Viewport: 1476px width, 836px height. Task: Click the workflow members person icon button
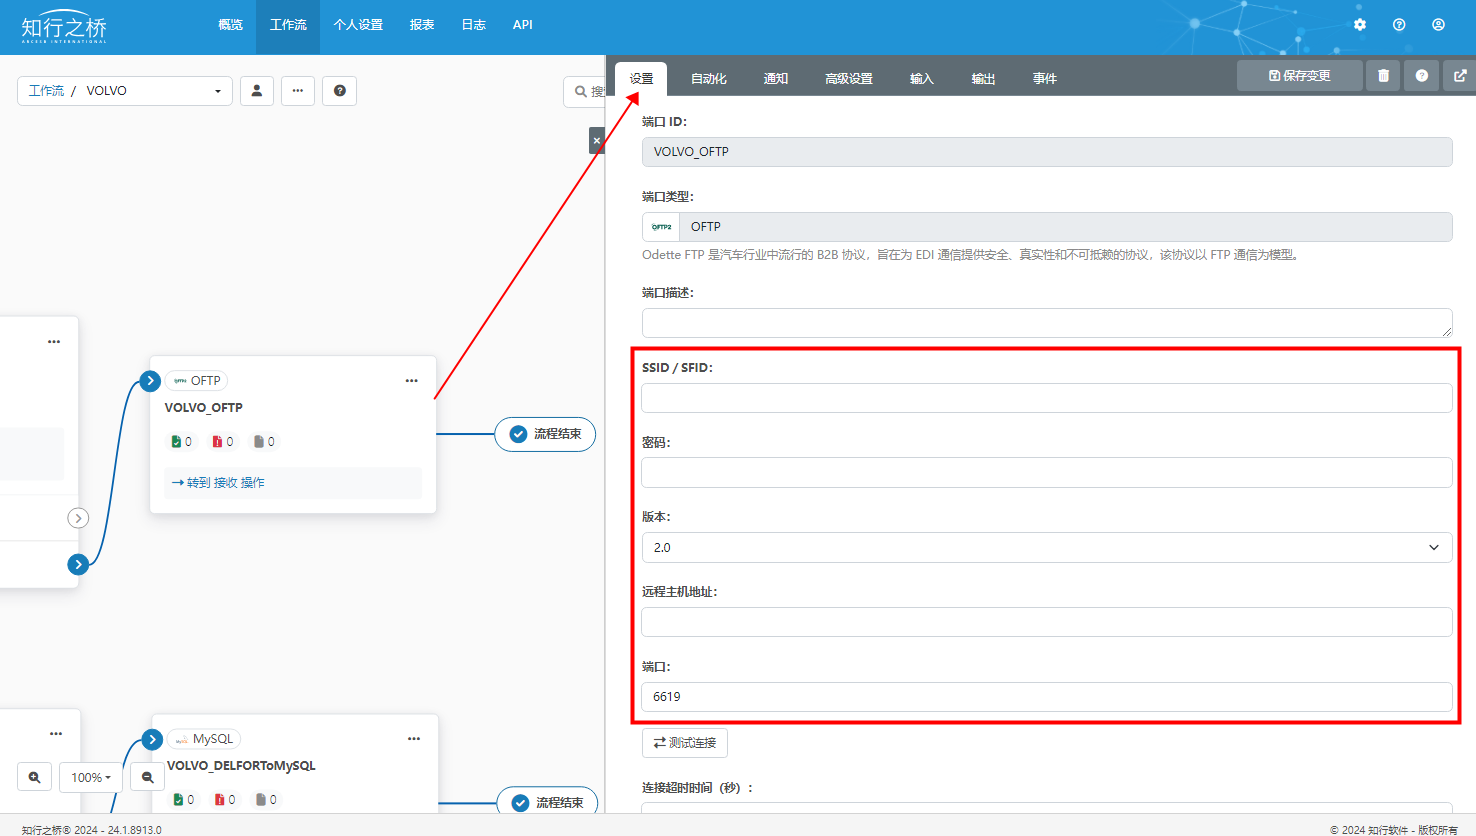click(257, 91)
